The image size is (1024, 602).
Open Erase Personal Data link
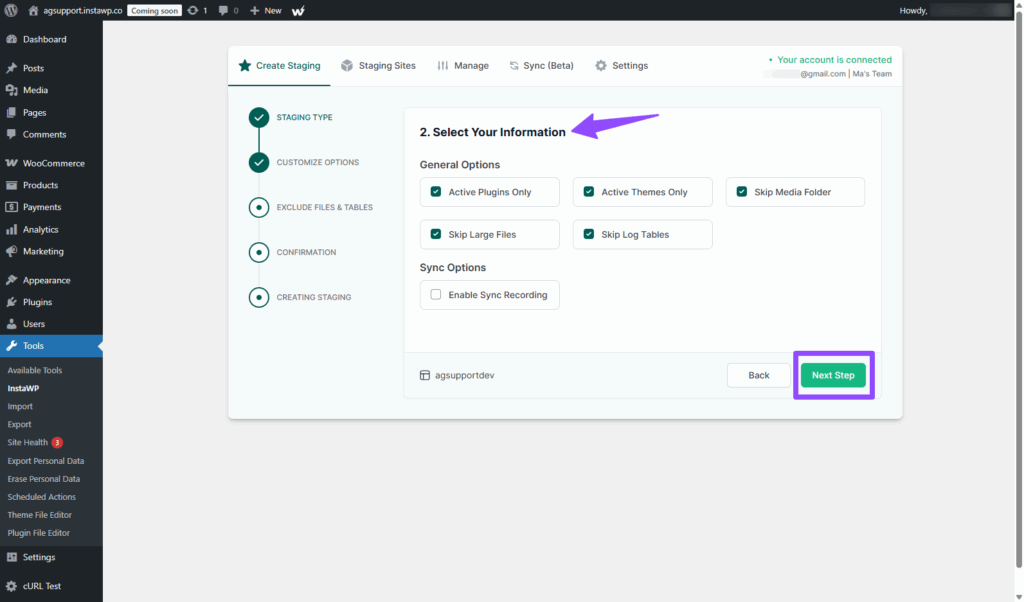click(x=44, y=479)
